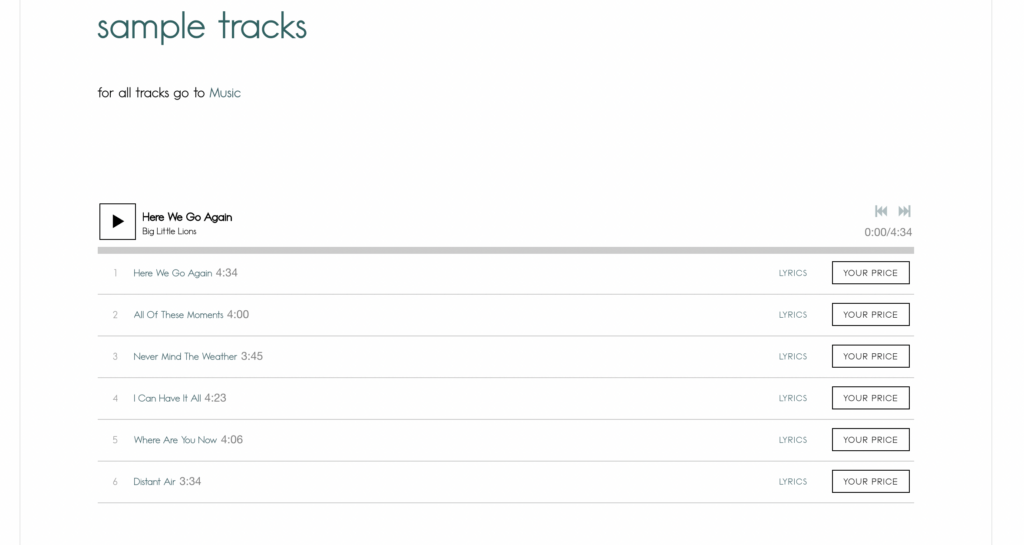Open lyrics for All Of These Moments

pyautogui.click(x=793, y=315)
